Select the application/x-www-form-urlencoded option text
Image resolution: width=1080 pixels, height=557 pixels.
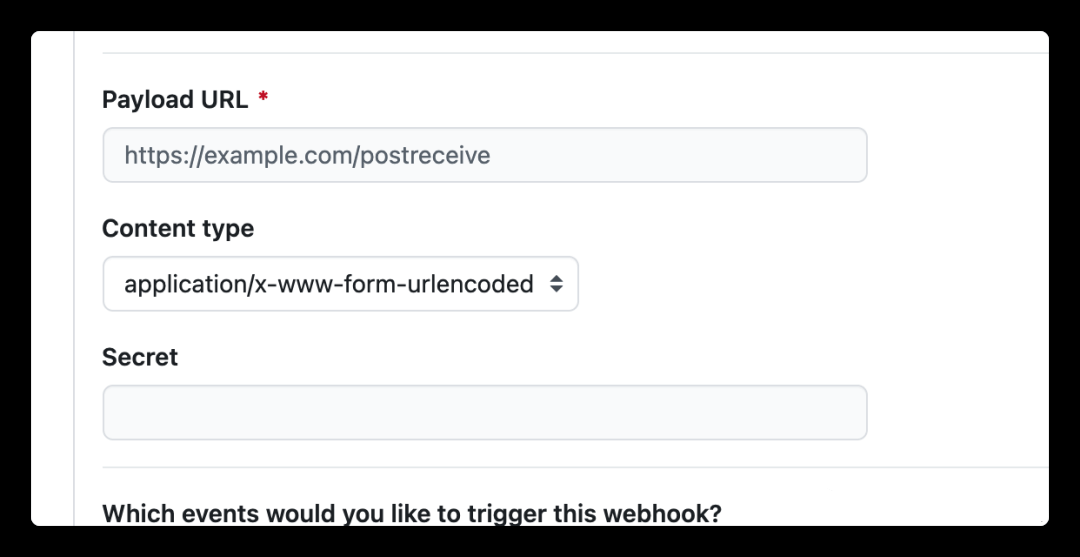tap(328, 284)
